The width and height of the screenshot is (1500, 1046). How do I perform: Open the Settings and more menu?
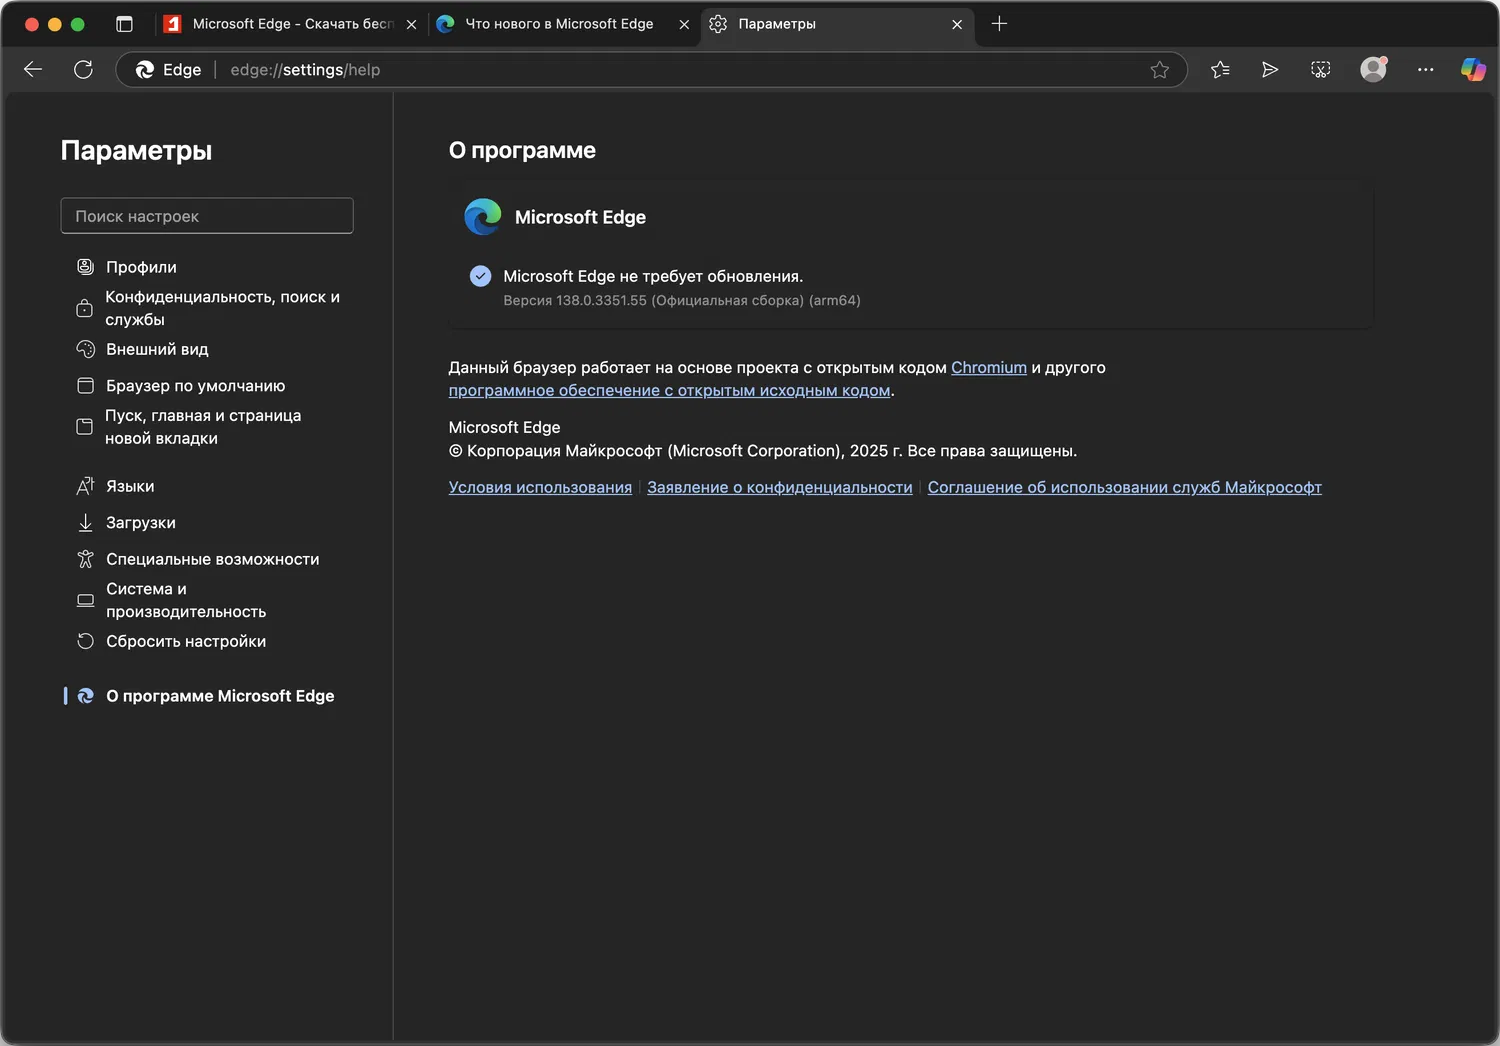click(x=1425, y=69)
